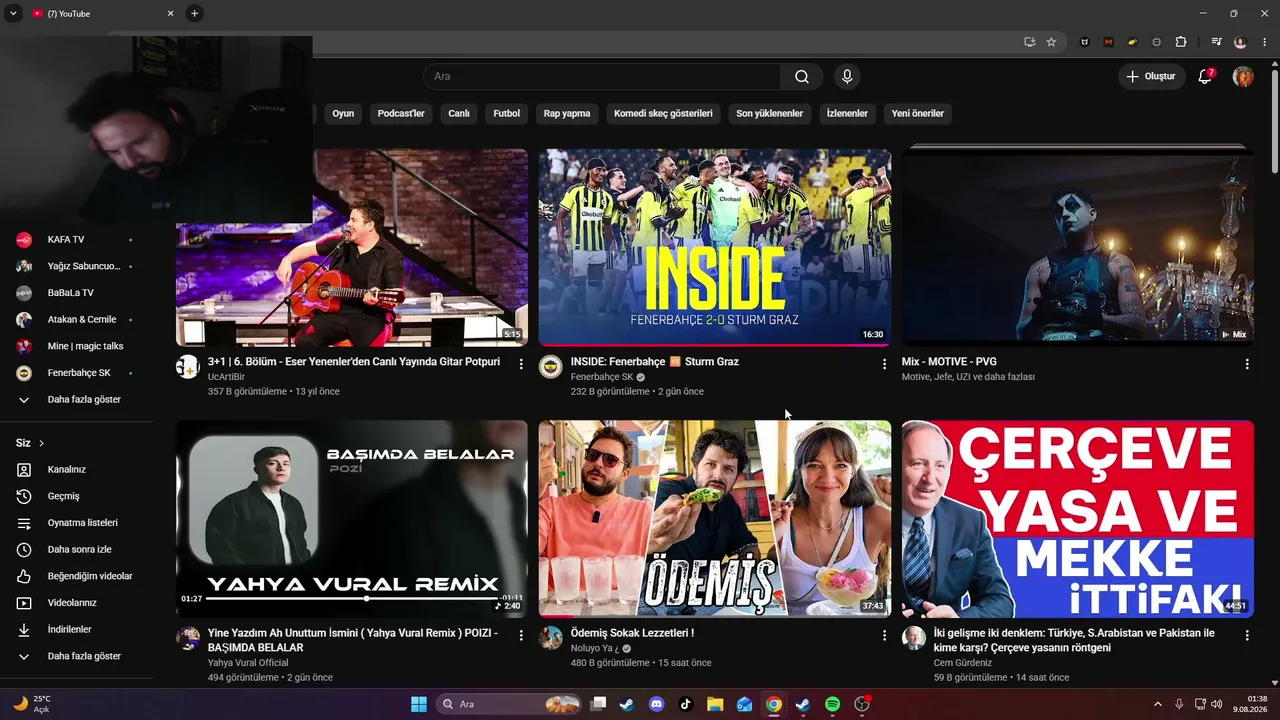Click the Windows Start button
1280x720 pixels.
419,704
